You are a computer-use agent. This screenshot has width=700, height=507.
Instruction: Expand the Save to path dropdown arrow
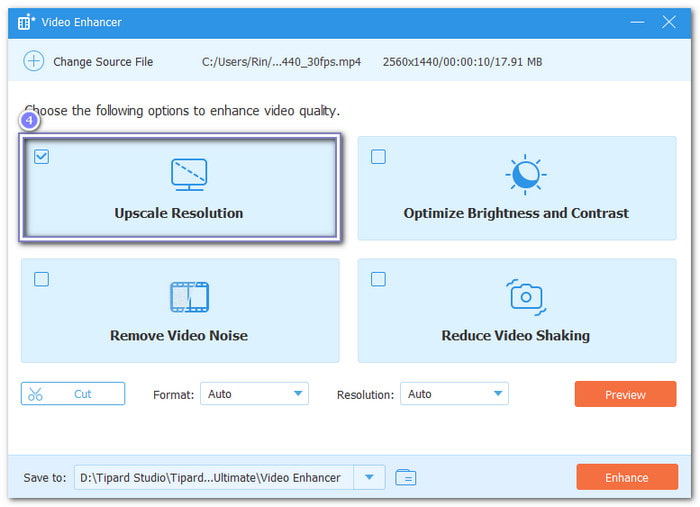[369, 477]
